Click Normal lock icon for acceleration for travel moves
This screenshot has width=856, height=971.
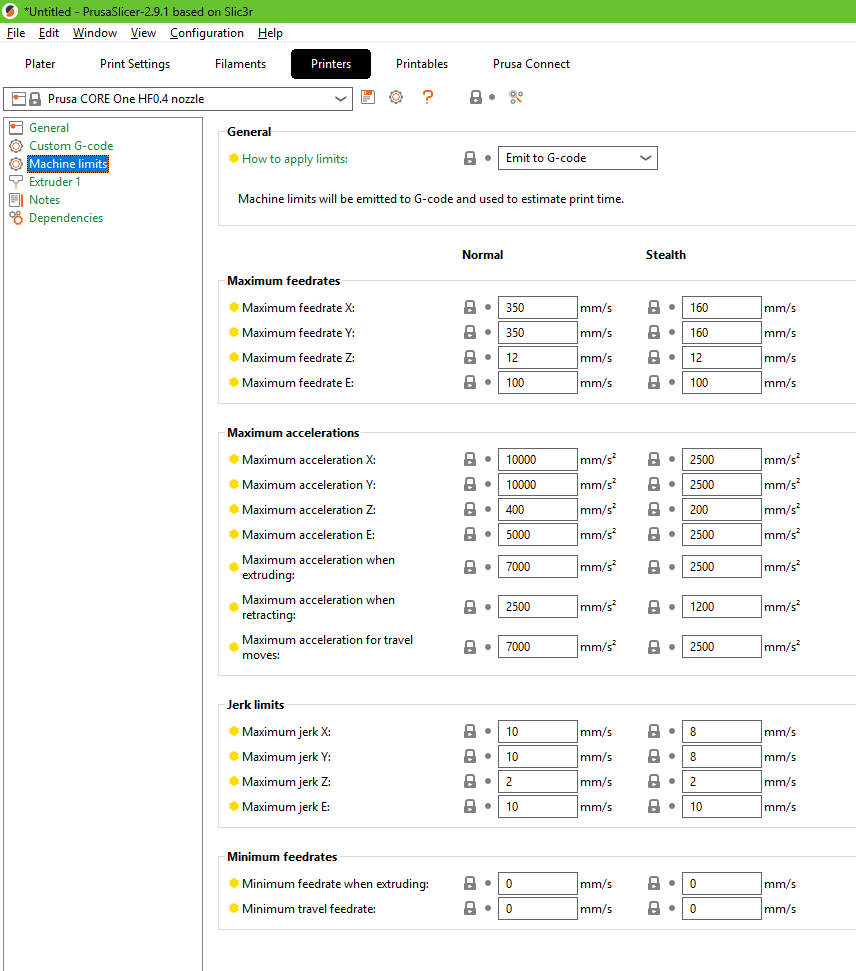point(470,647)
